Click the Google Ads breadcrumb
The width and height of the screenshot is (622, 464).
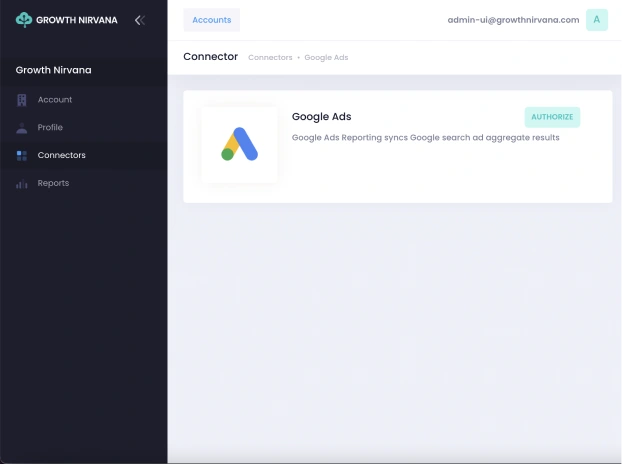326,58
